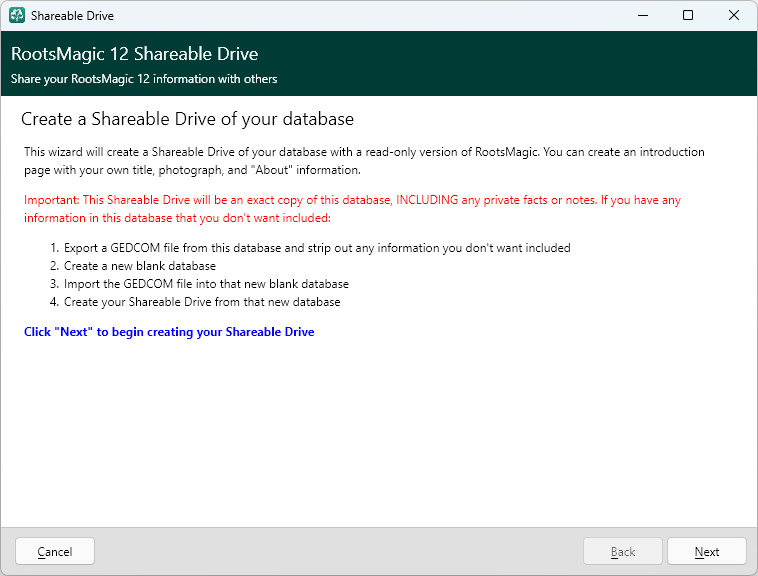Click the disabled Back button
Image resolution: width=758 pixels, height=576 pixels.
623,551
